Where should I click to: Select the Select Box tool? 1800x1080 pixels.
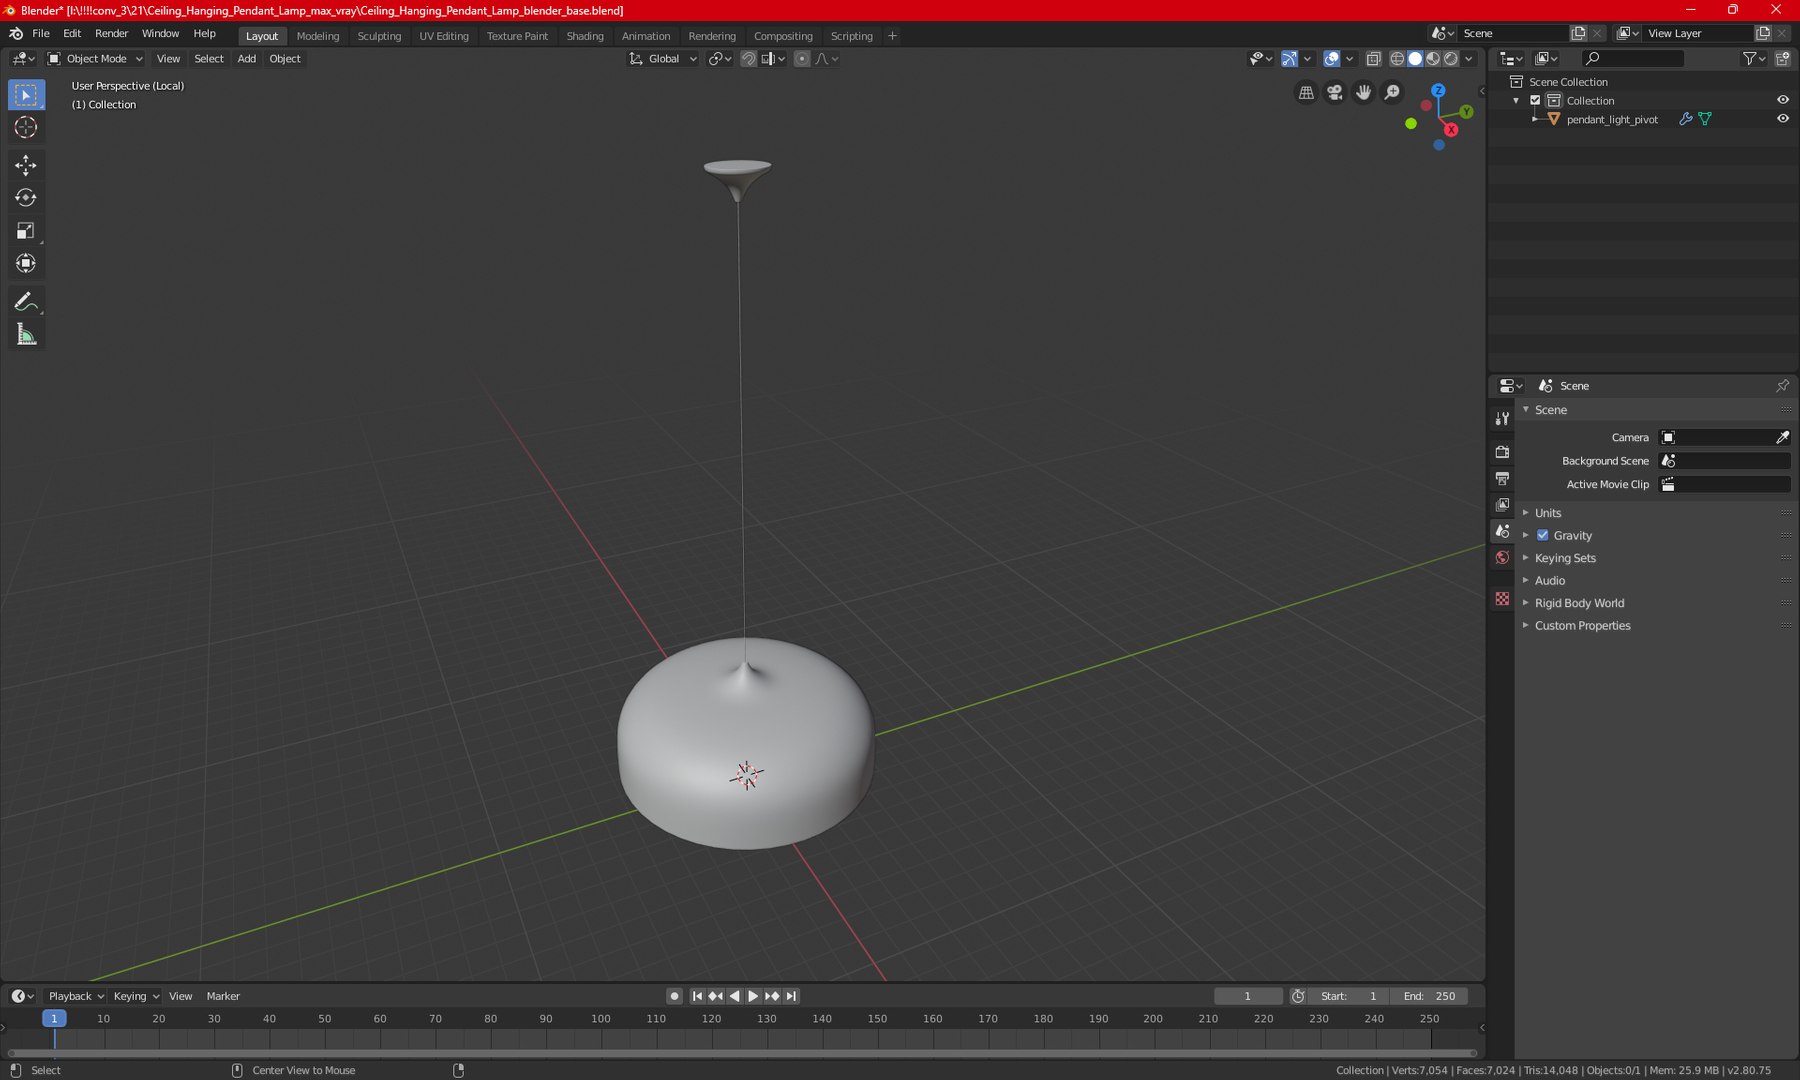(26, 95)
